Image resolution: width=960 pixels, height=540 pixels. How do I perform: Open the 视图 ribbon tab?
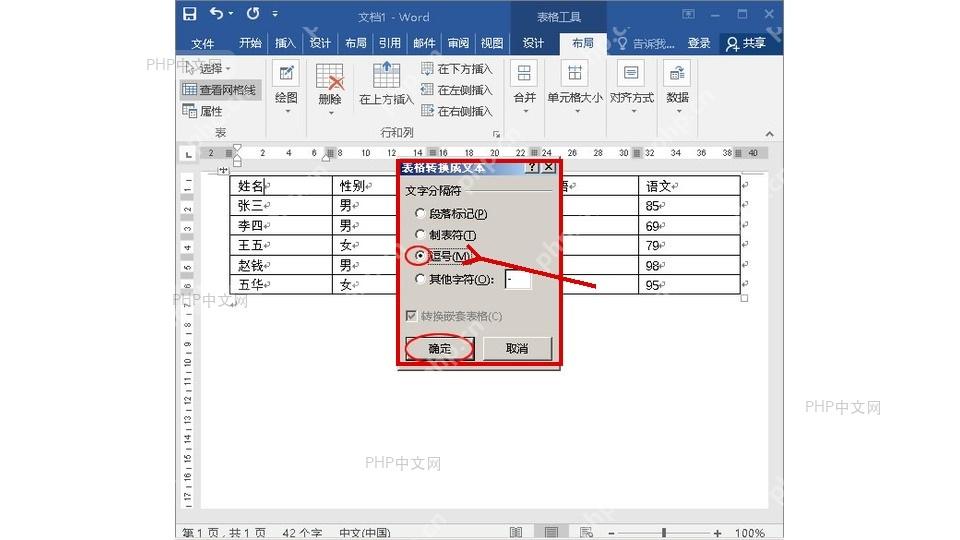click(492, 43)
